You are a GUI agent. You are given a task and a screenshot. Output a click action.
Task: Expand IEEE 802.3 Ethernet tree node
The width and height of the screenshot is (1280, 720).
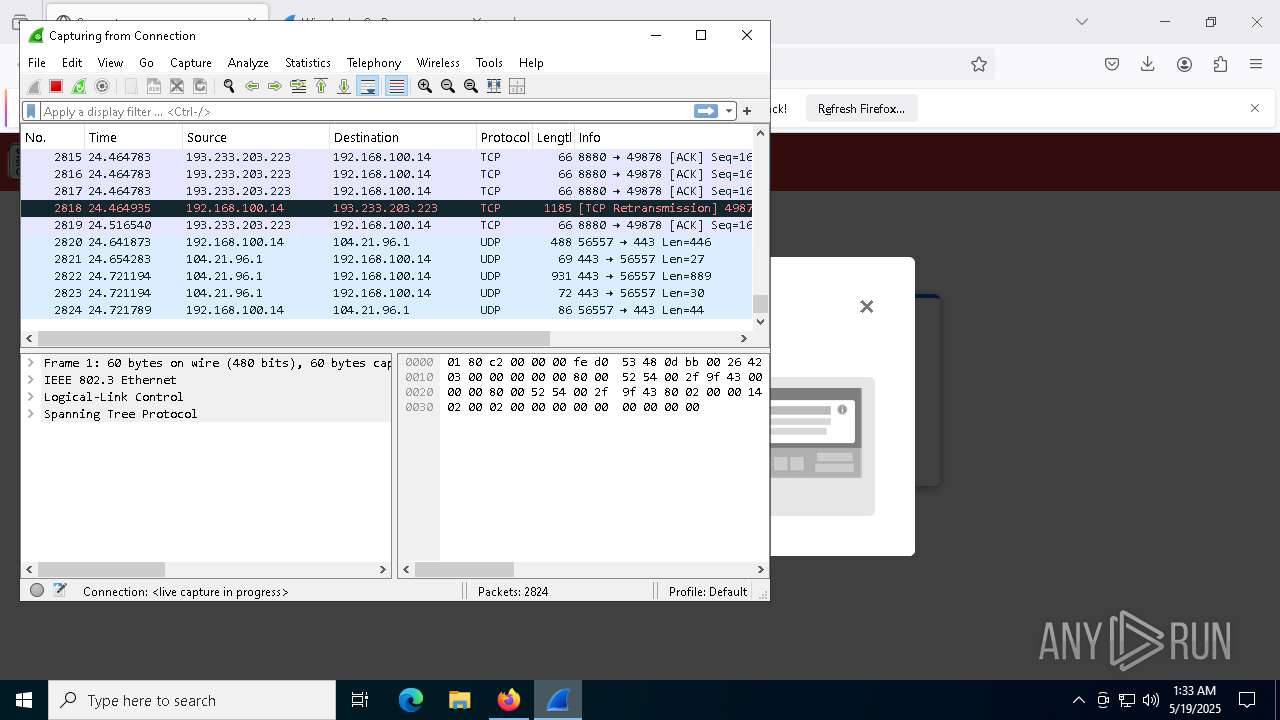coord(31,380)
